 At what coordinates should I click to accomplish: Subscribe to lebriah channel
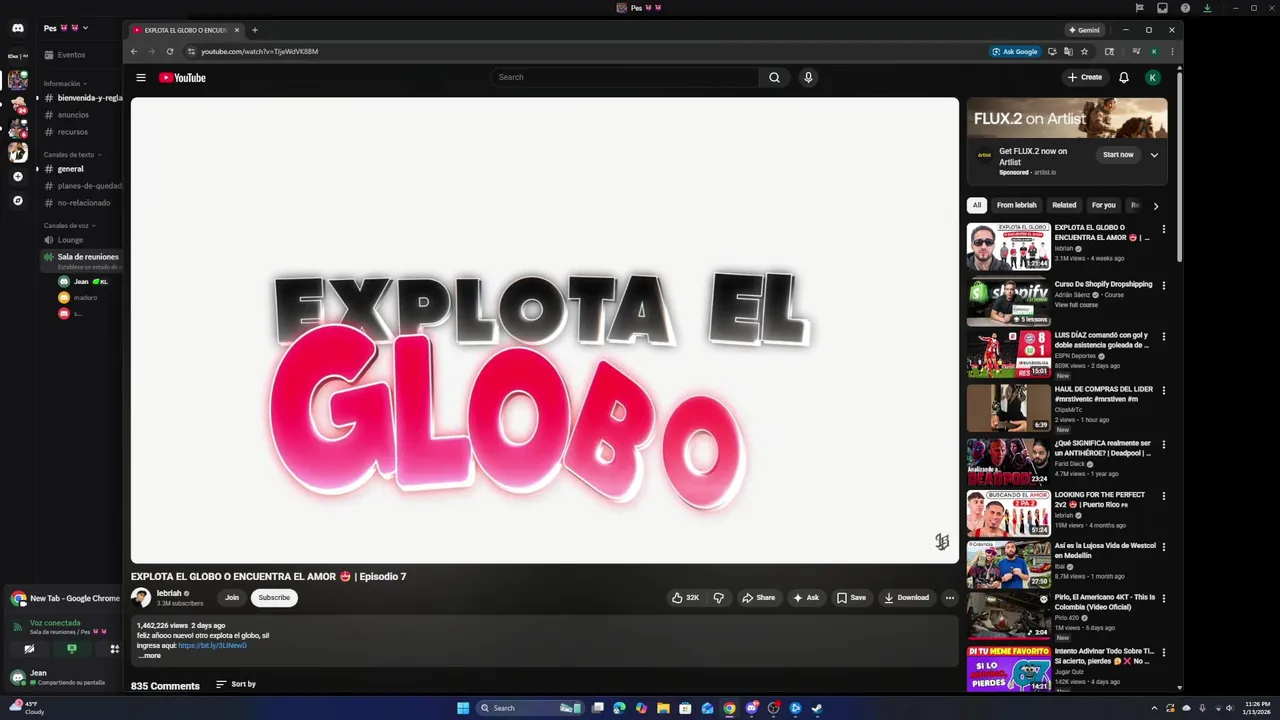pos(274,598)
